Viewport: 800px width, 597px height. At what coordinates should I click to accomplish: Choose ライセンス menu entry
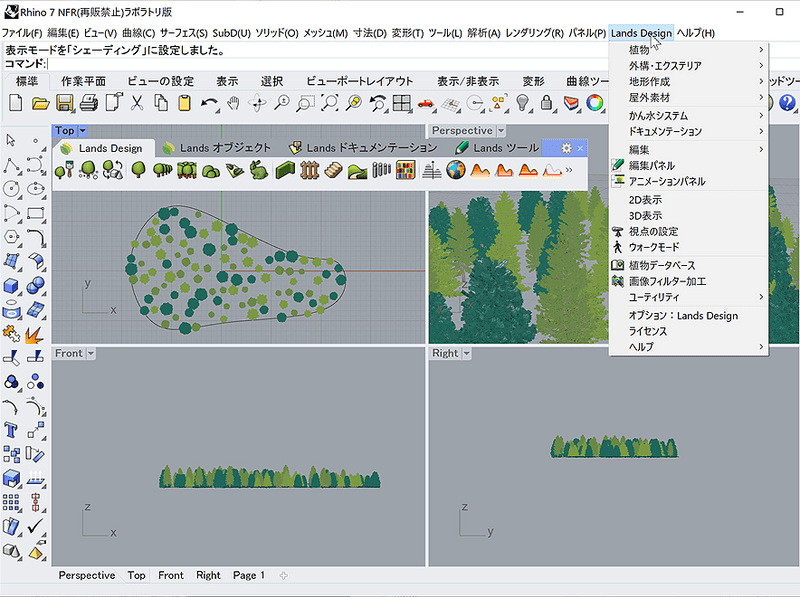pyautogui.click(x=689, y=331)
